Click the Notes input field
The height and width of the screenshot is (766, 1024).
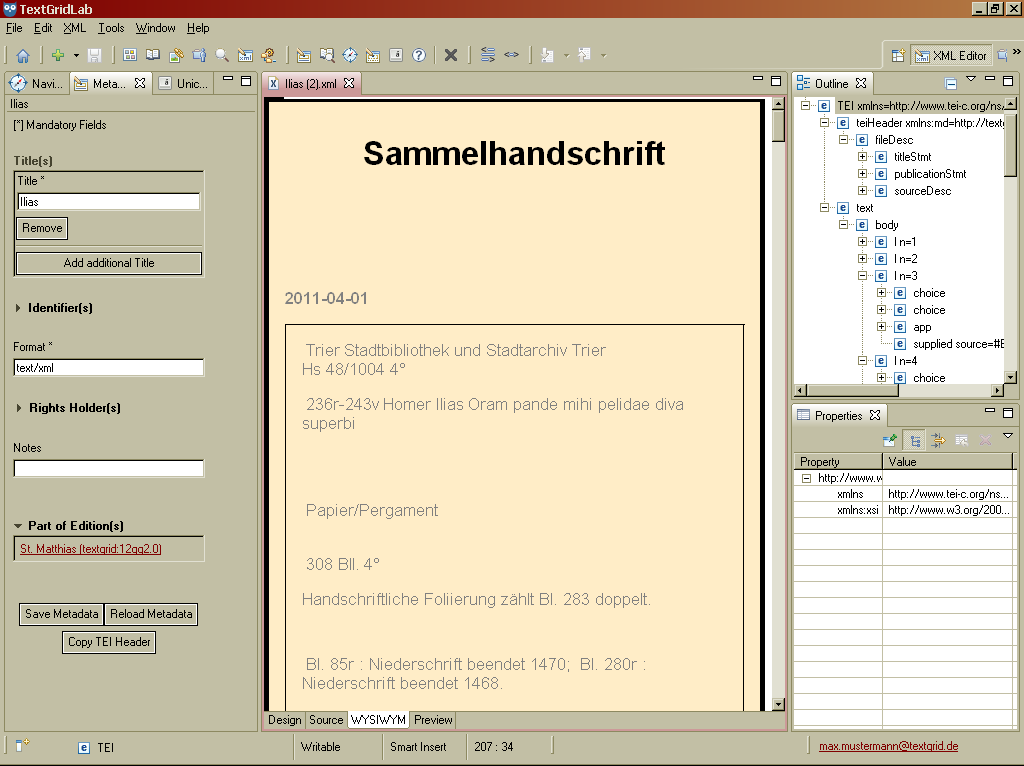(x=108, y=468)
